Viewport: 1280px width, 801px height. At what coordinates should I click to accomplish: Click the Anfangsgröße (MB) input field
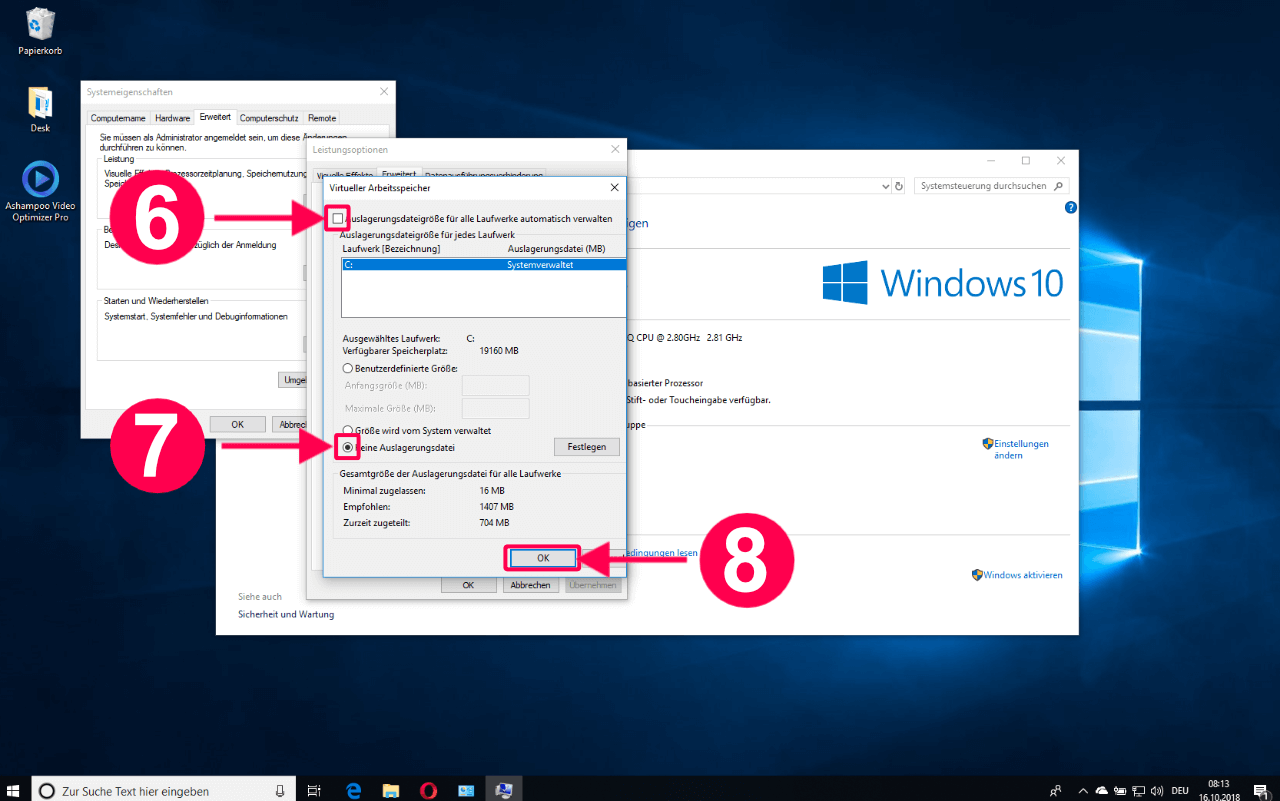(x=496, y=386)
